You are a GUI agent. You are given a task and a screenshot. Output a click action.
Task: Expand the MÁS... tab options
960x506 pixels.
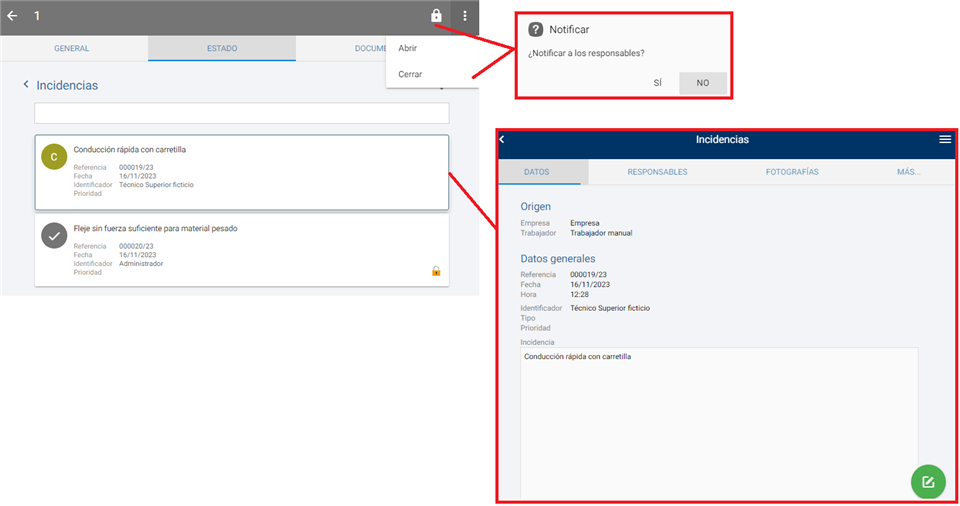pos(908,172)
